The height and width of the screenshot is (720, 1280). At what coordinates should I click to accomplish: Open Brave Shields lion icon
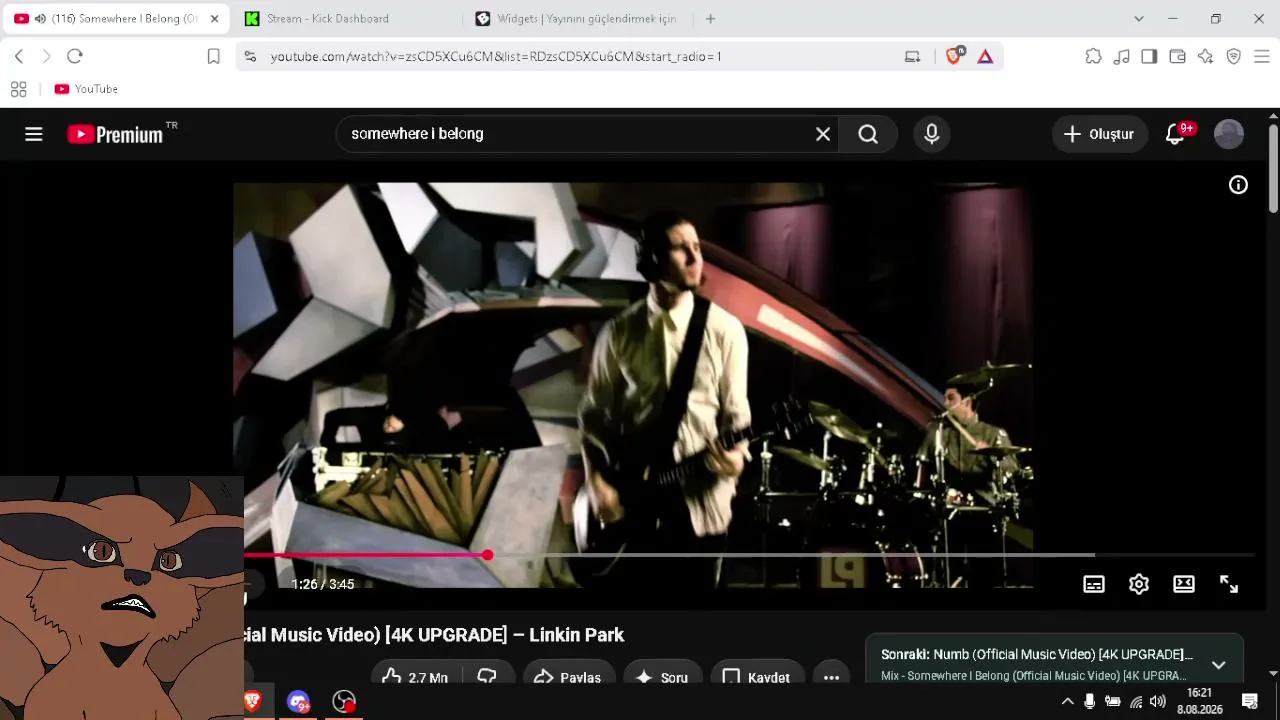pos(955,56)
